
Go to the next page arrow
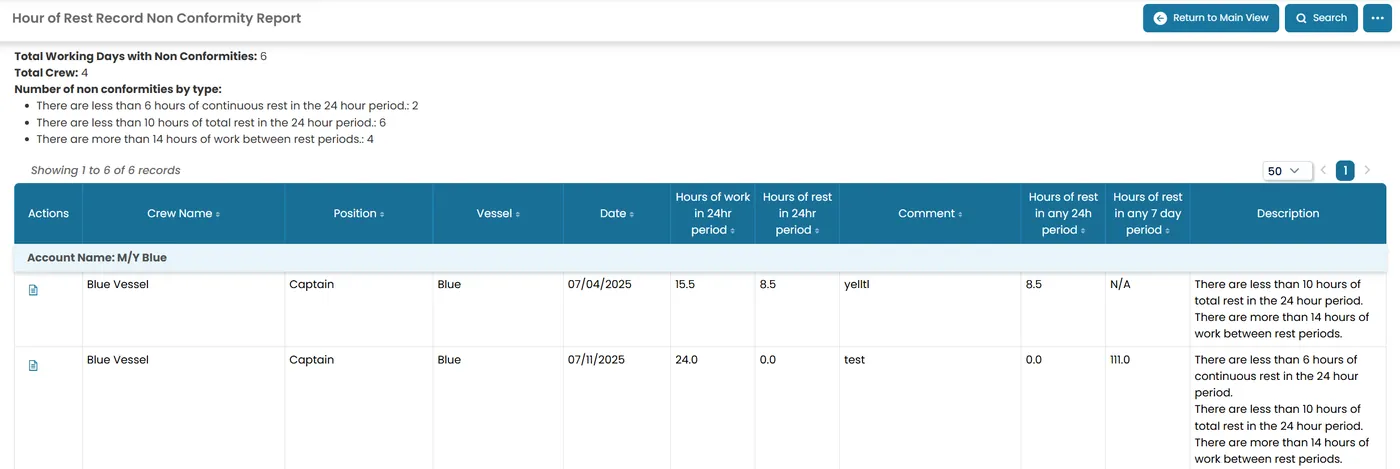[1367, 171]
